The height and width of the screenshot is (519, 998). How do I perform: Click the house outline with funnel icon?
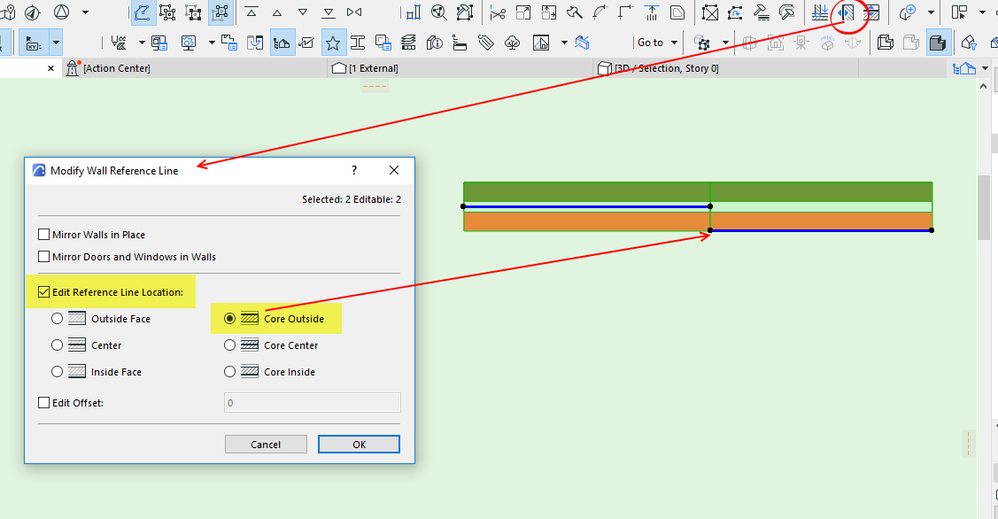[968, 43]
